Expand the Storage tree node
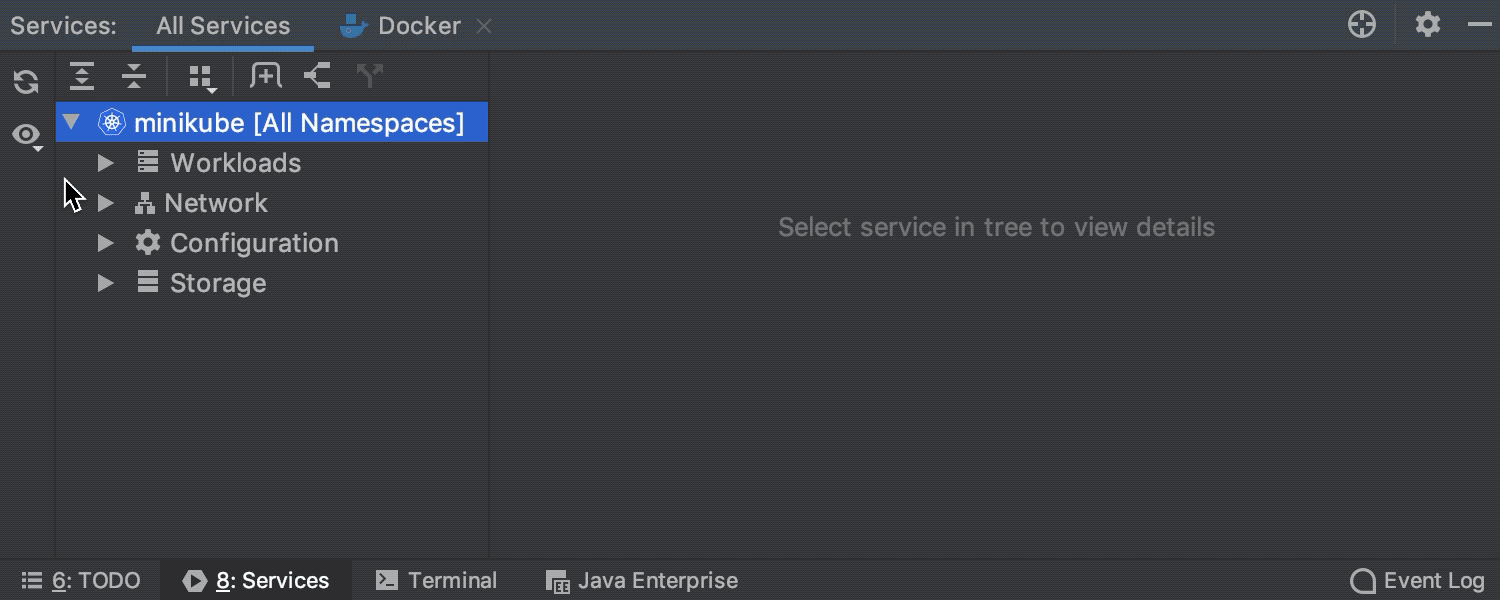Screen dimensions: 1500x600 105,283
